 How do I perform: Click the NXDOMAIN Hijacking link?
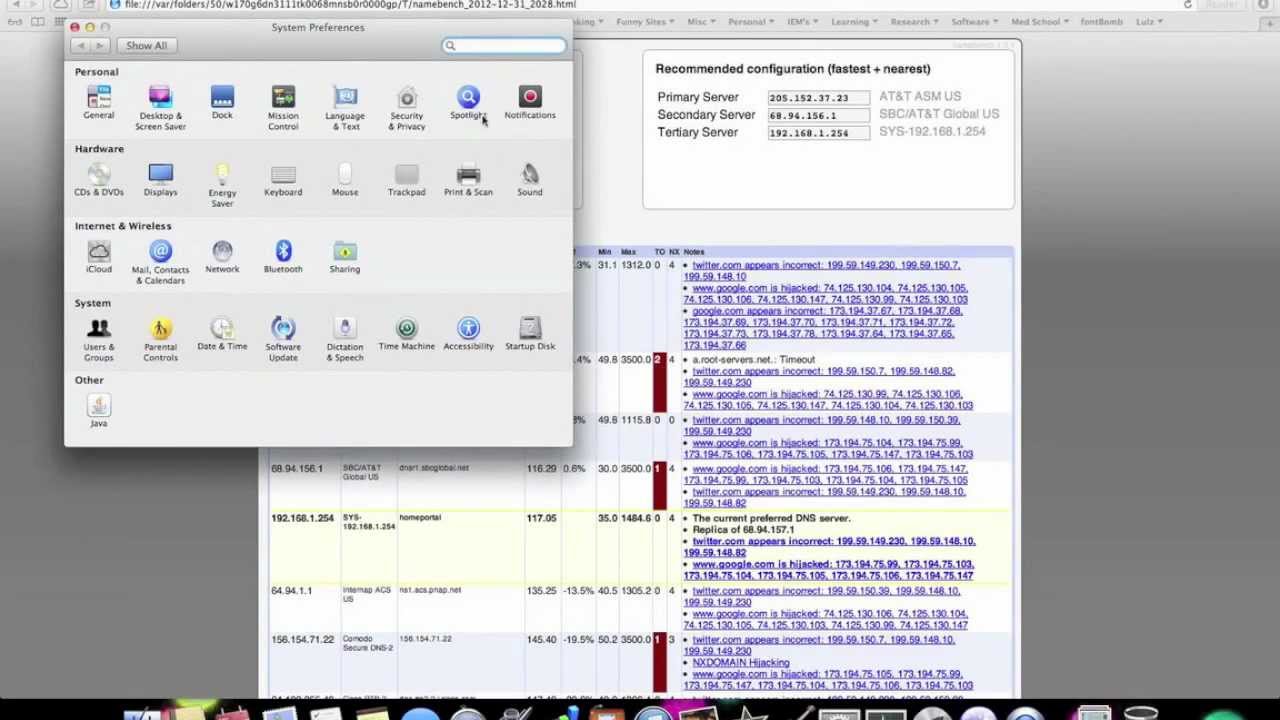(740, 663)
